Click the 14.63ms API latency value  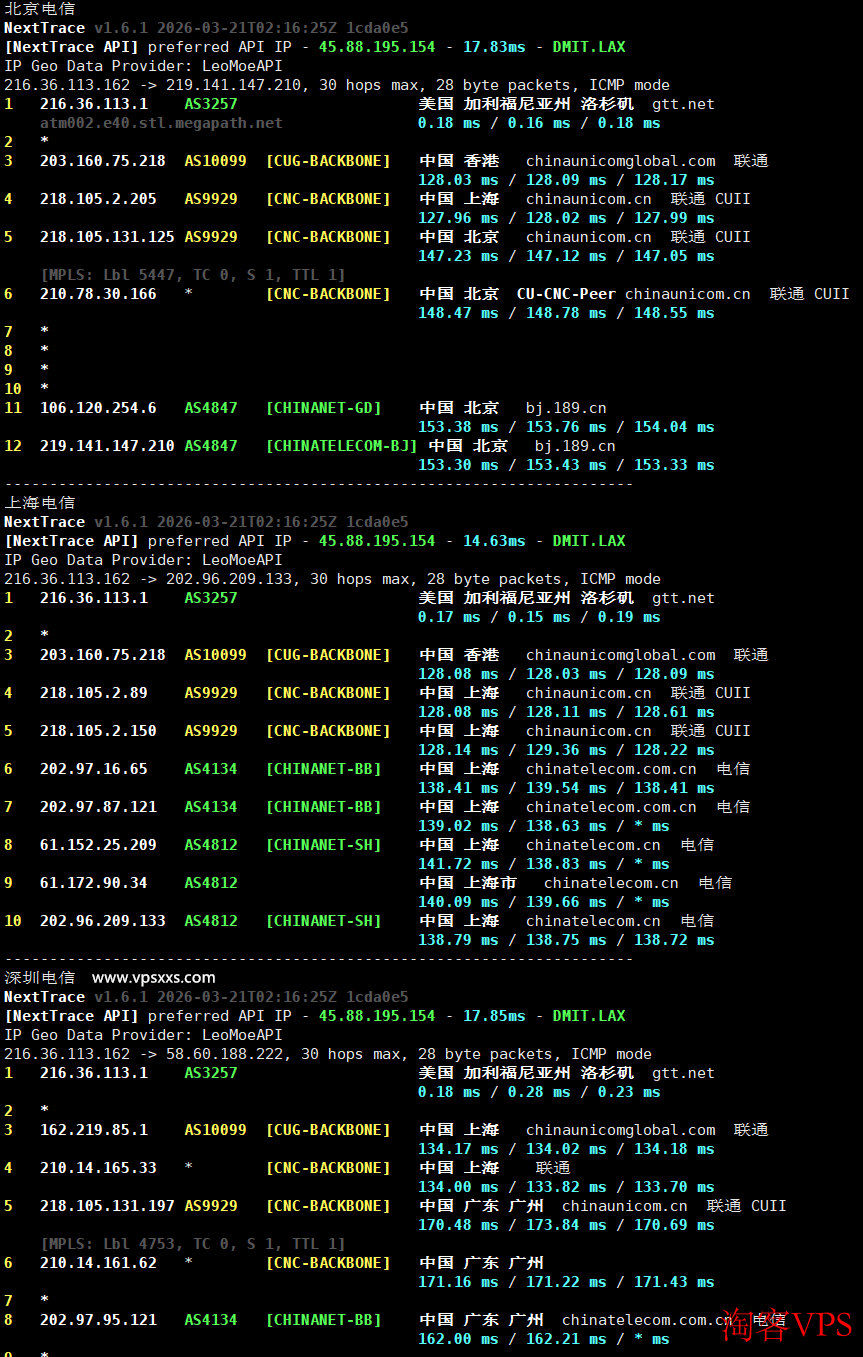493,541
